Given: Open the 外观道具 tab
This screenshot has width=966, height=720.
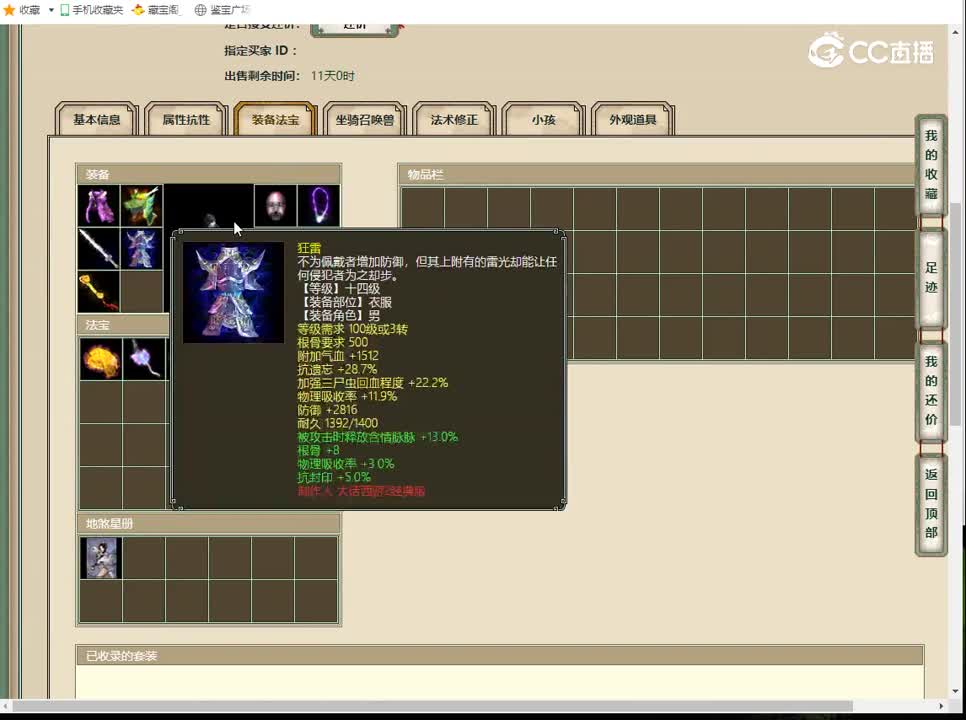Looking at the screenshot, I should point(632,119).
